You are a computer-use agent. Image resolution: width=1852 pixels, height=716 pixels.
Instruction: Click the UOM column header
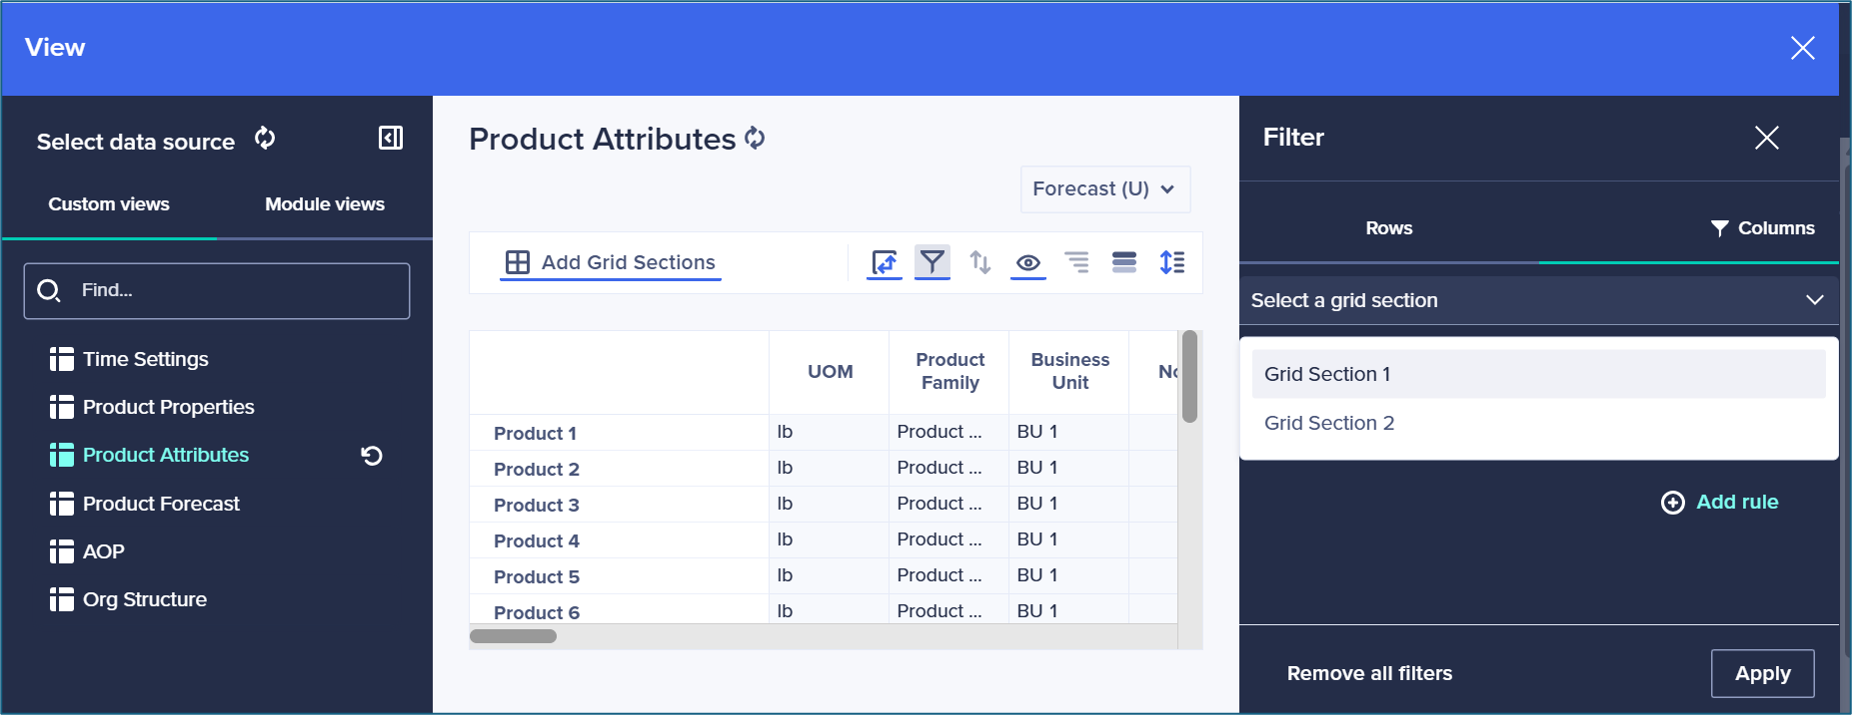coord(830,371)
